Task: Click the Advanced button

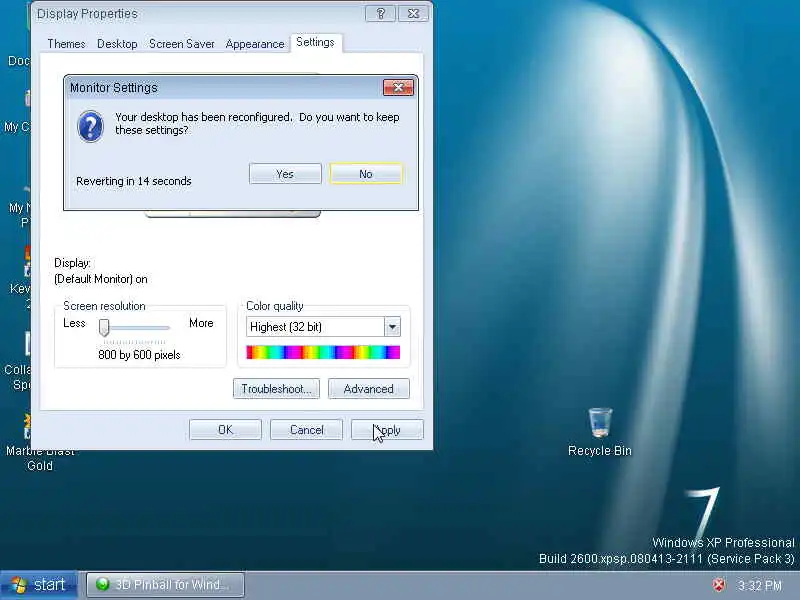Action: coord(368,389)
